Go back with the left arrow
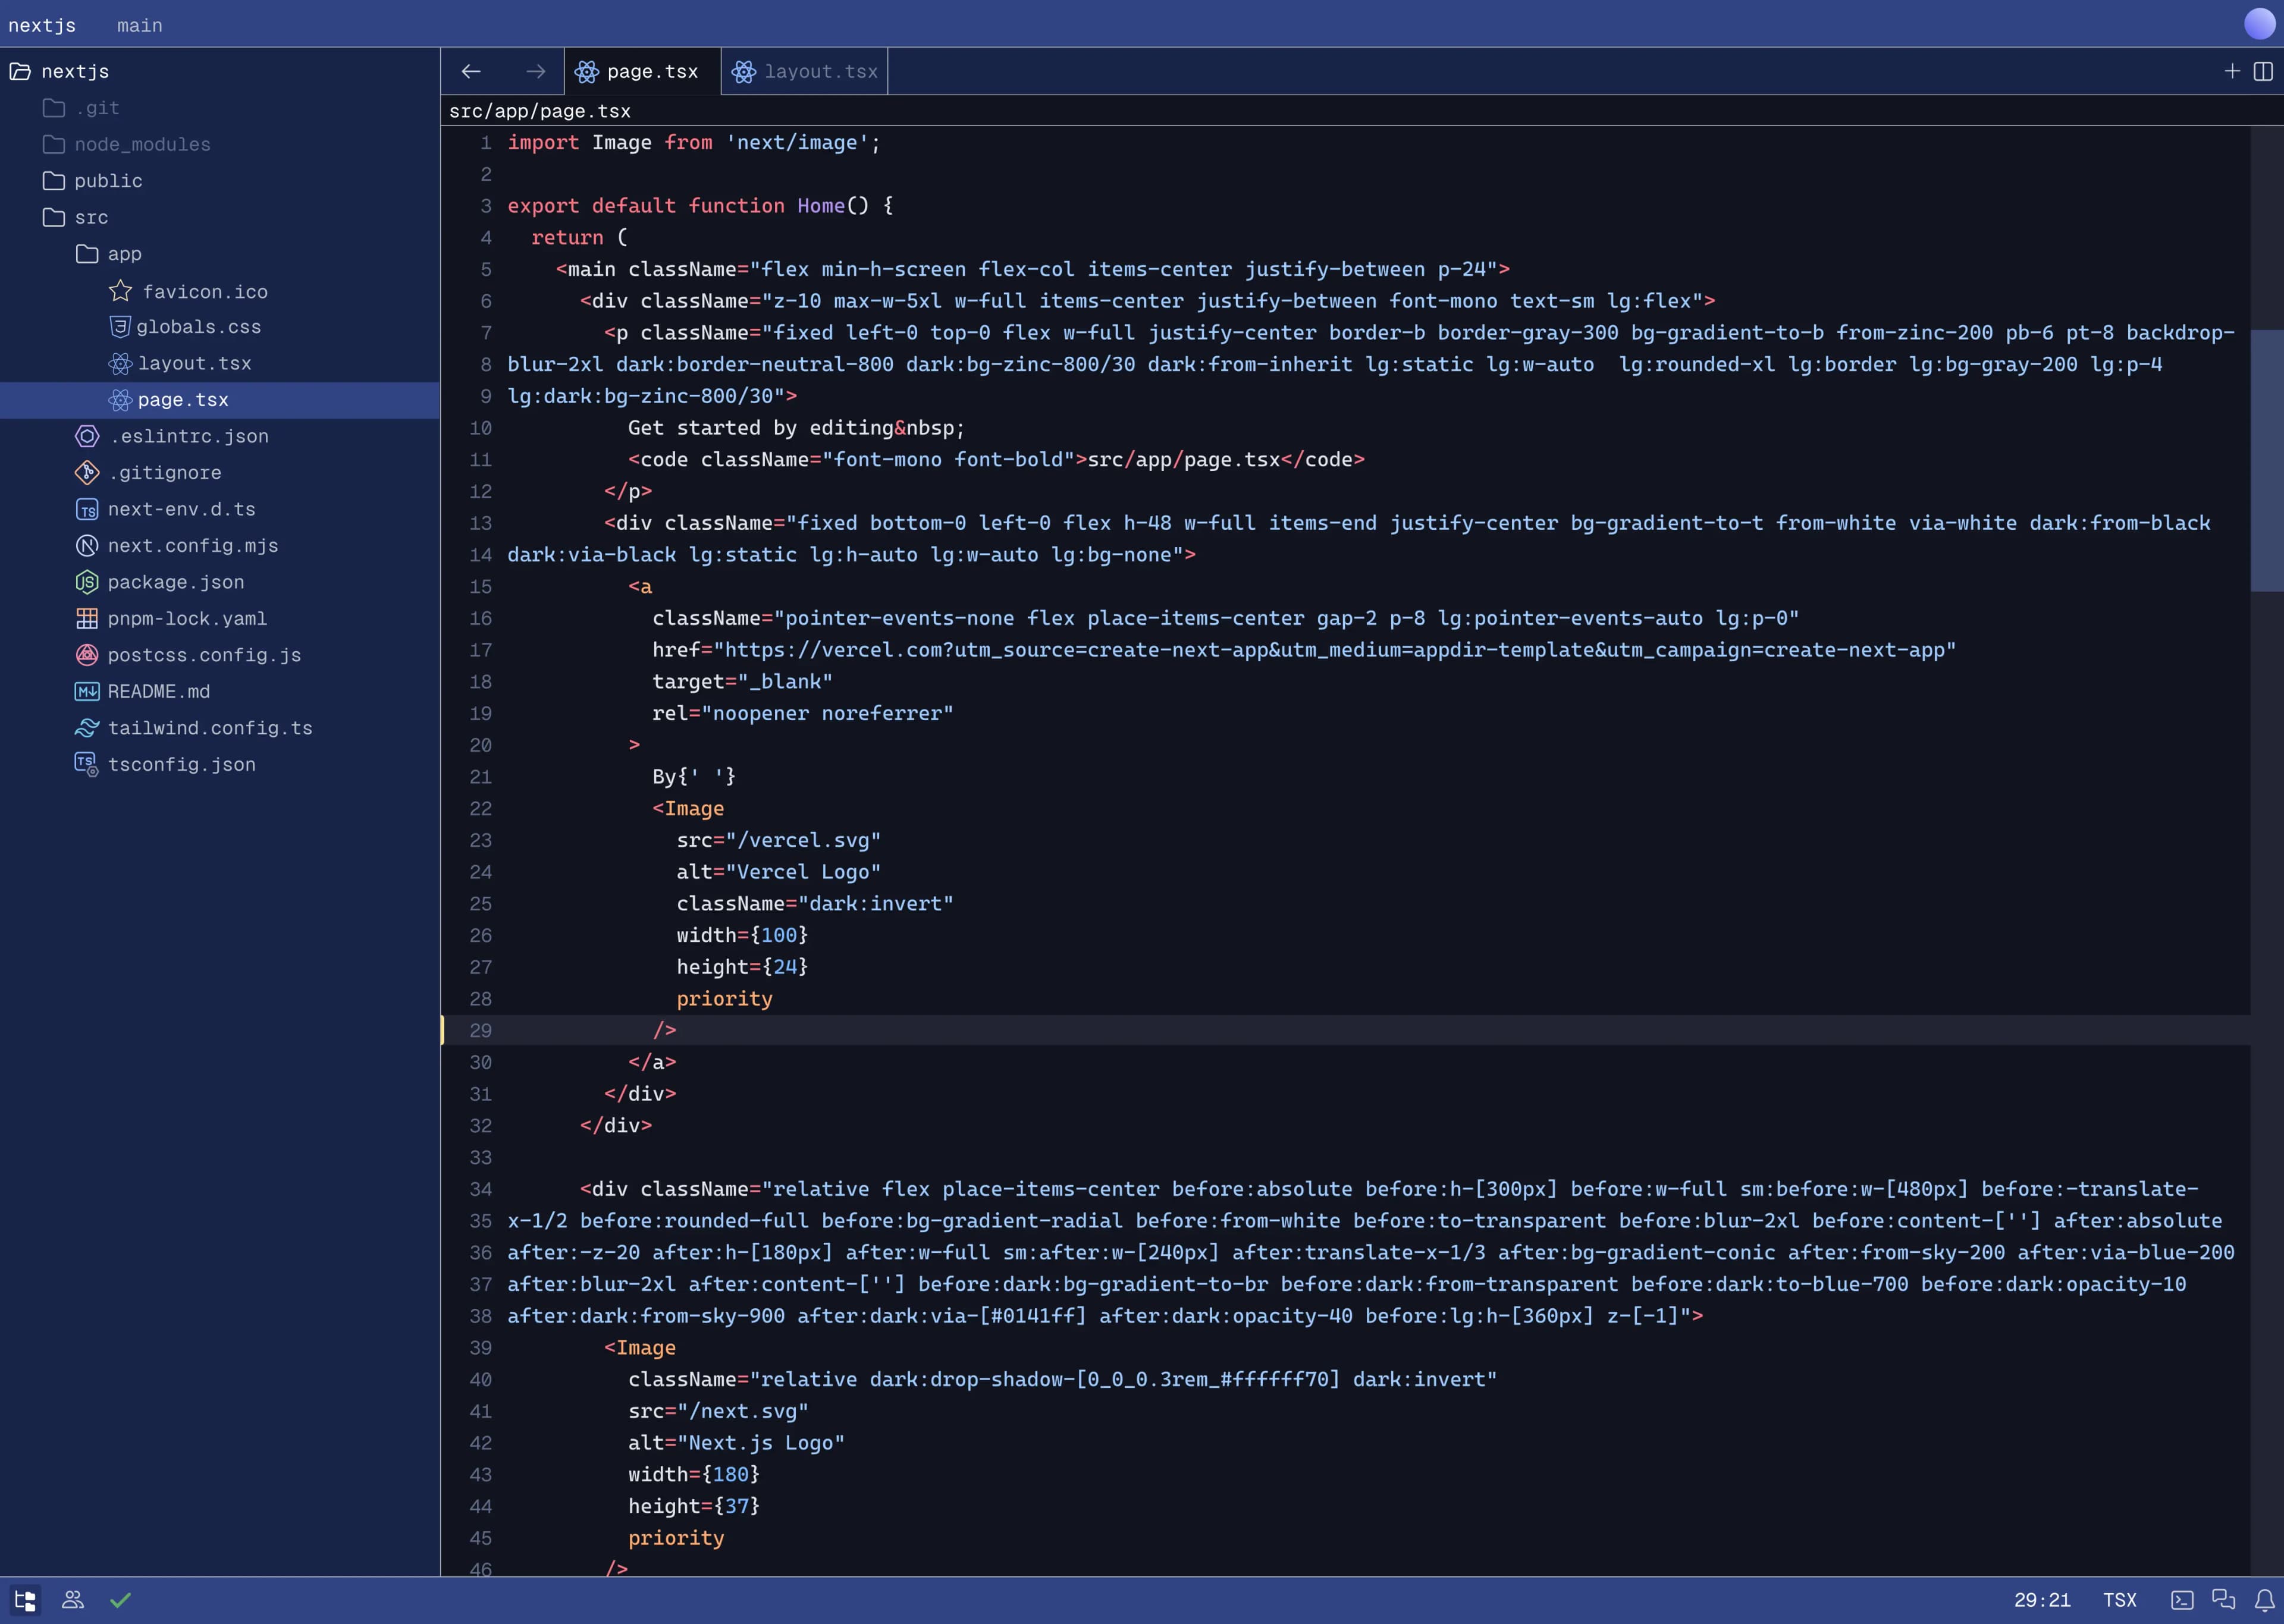This screenshot has height=1624, width=2284. point(471,71)
